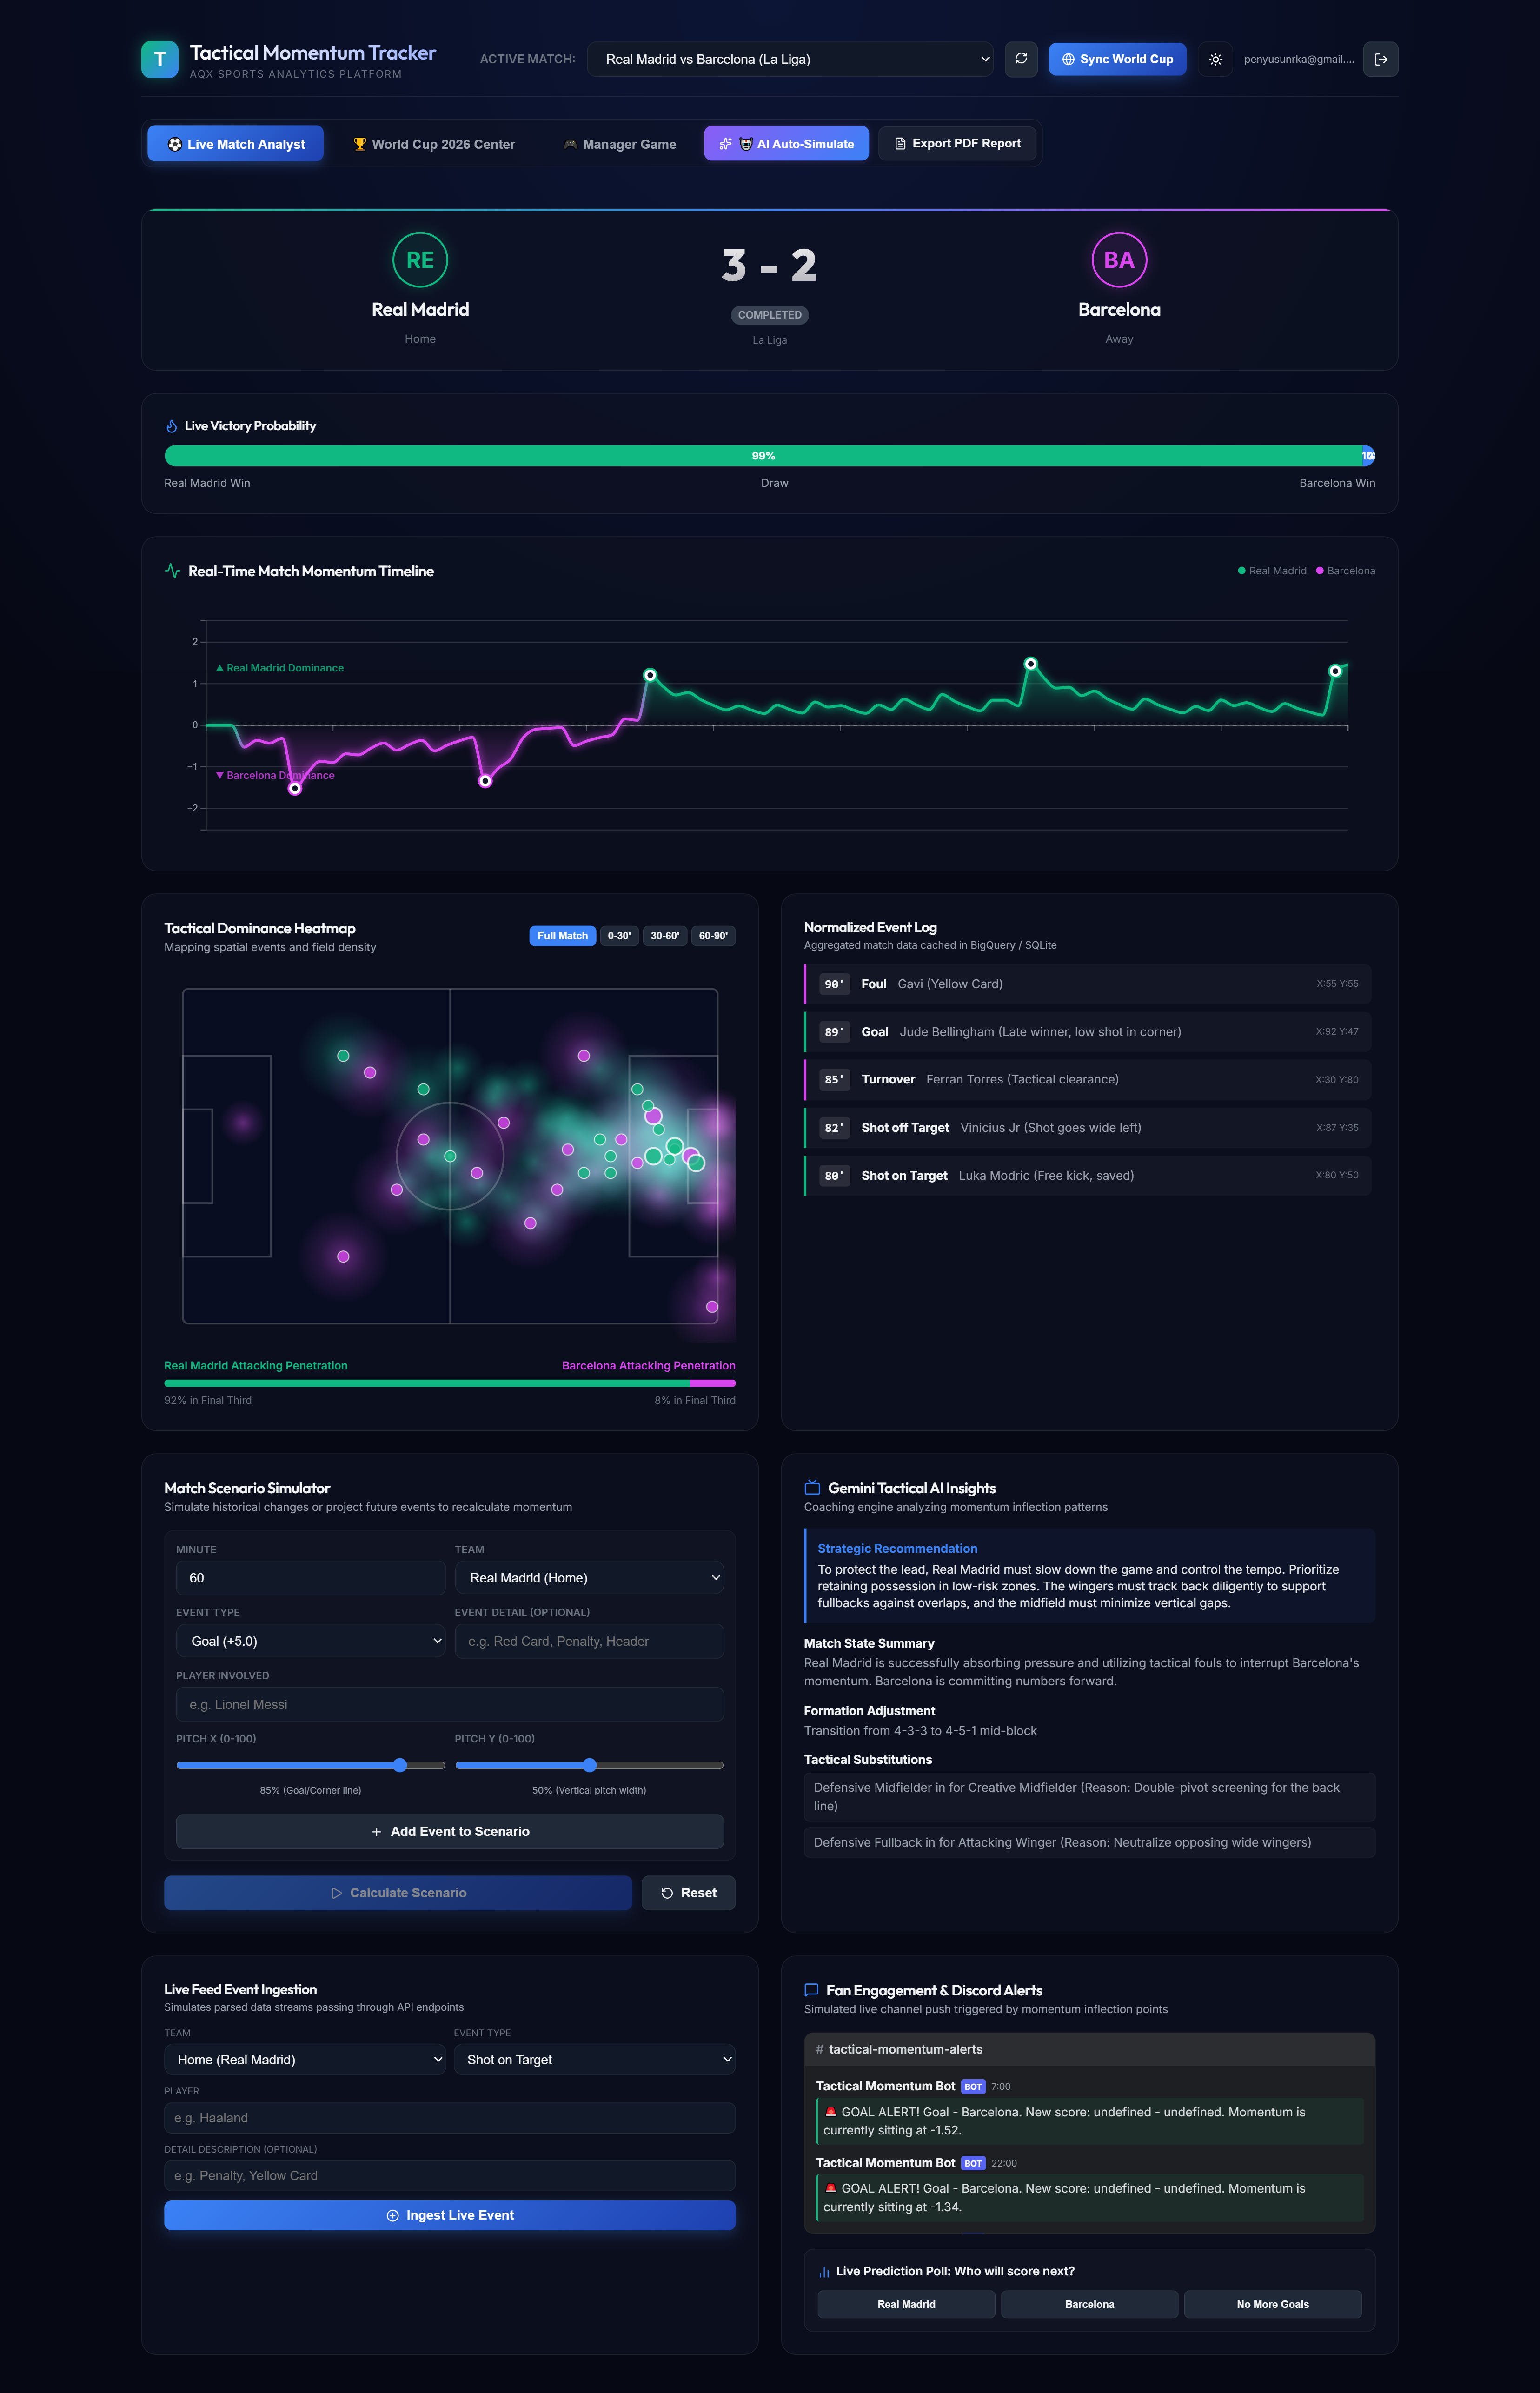Click the Minute input field showing 60
Viewport: 1540px width, 2393px height.
tap(311, 1578)
